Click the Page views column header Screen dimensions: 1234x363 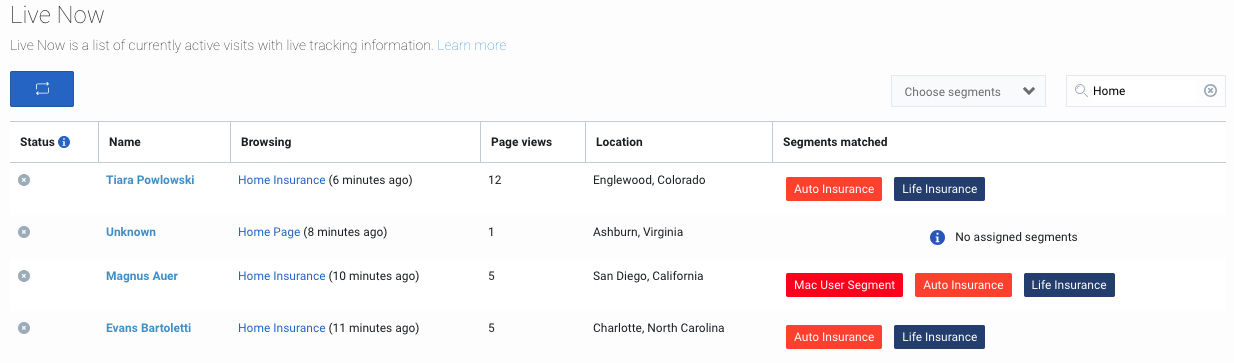521,142
